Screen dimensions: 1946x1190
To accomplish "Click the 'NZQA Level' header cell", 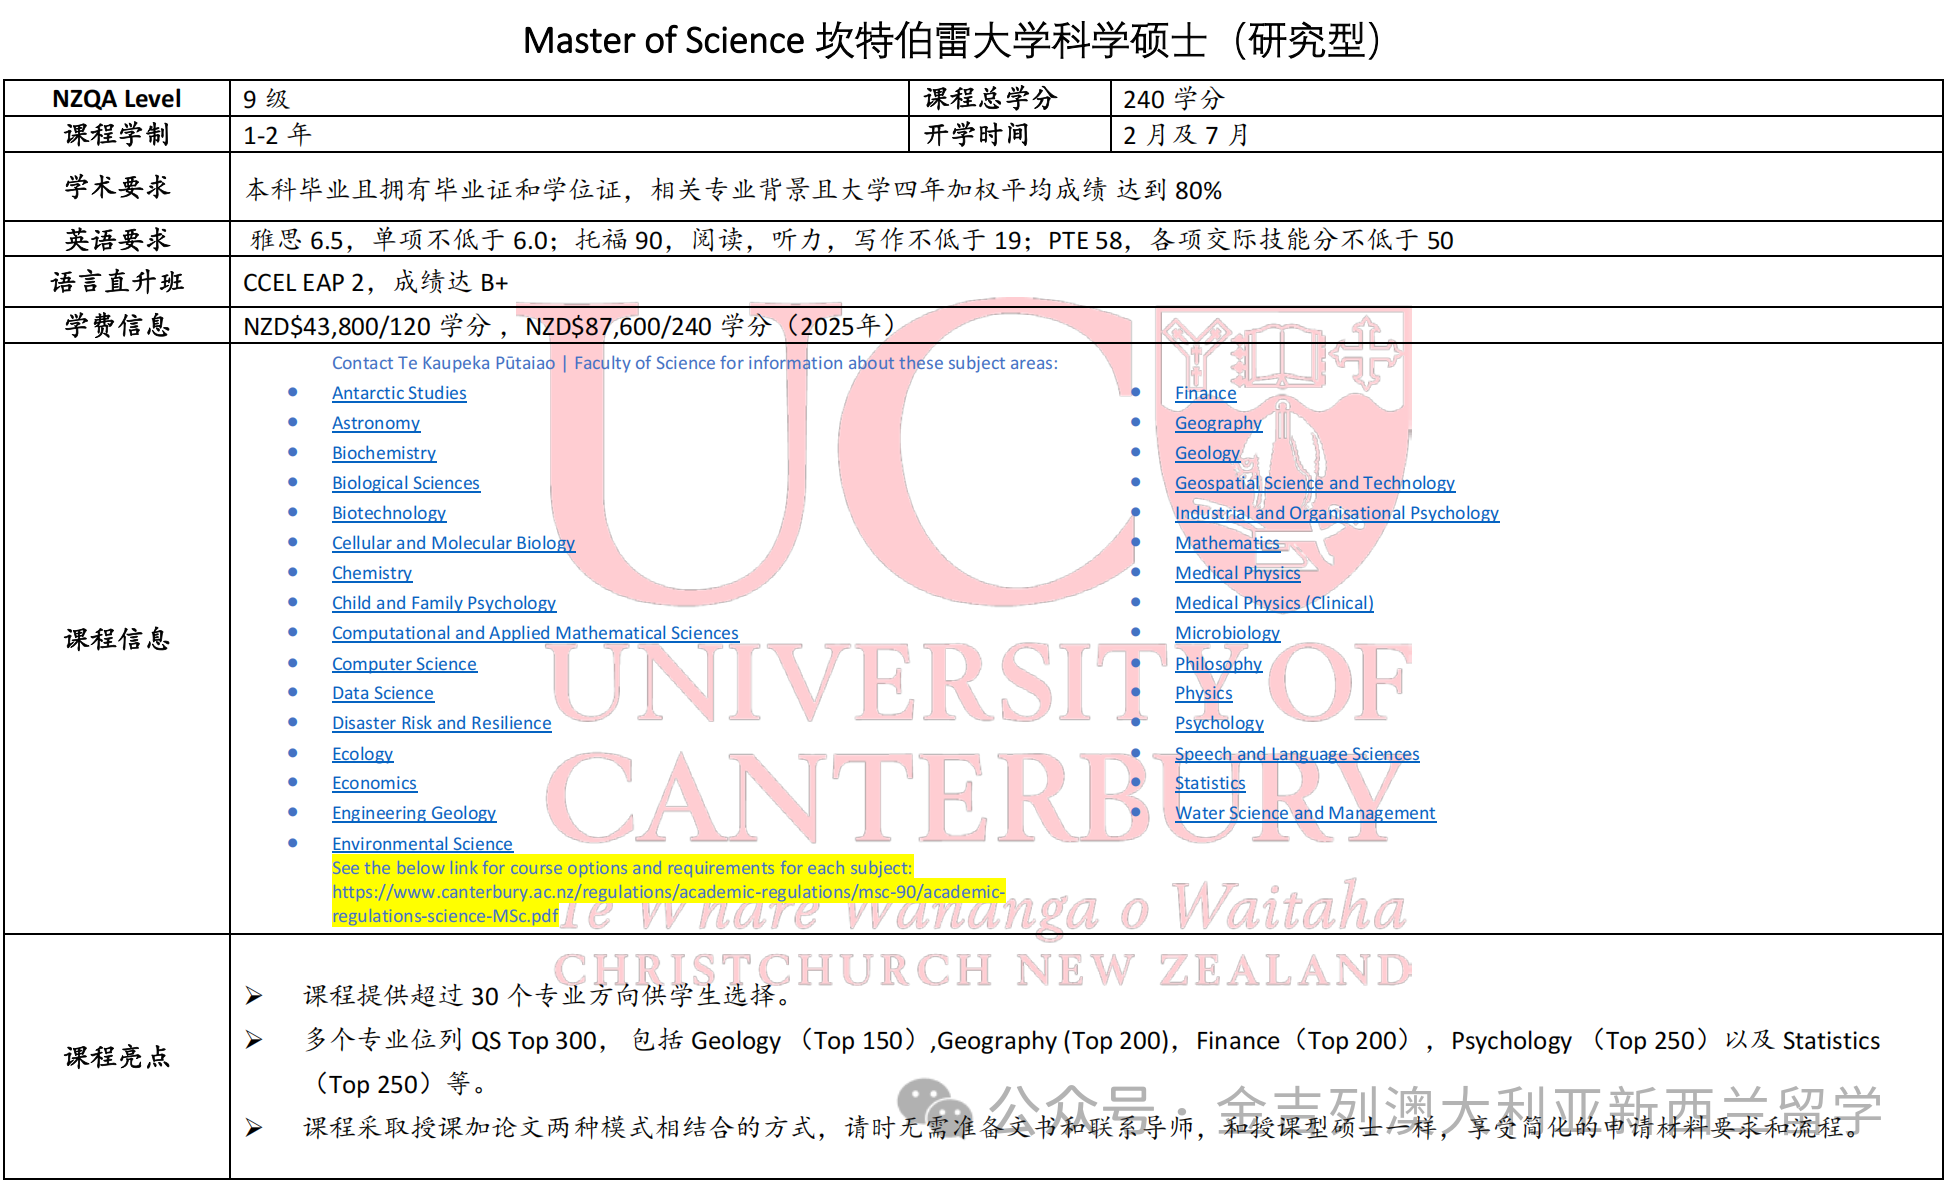I will pos(117,99).
